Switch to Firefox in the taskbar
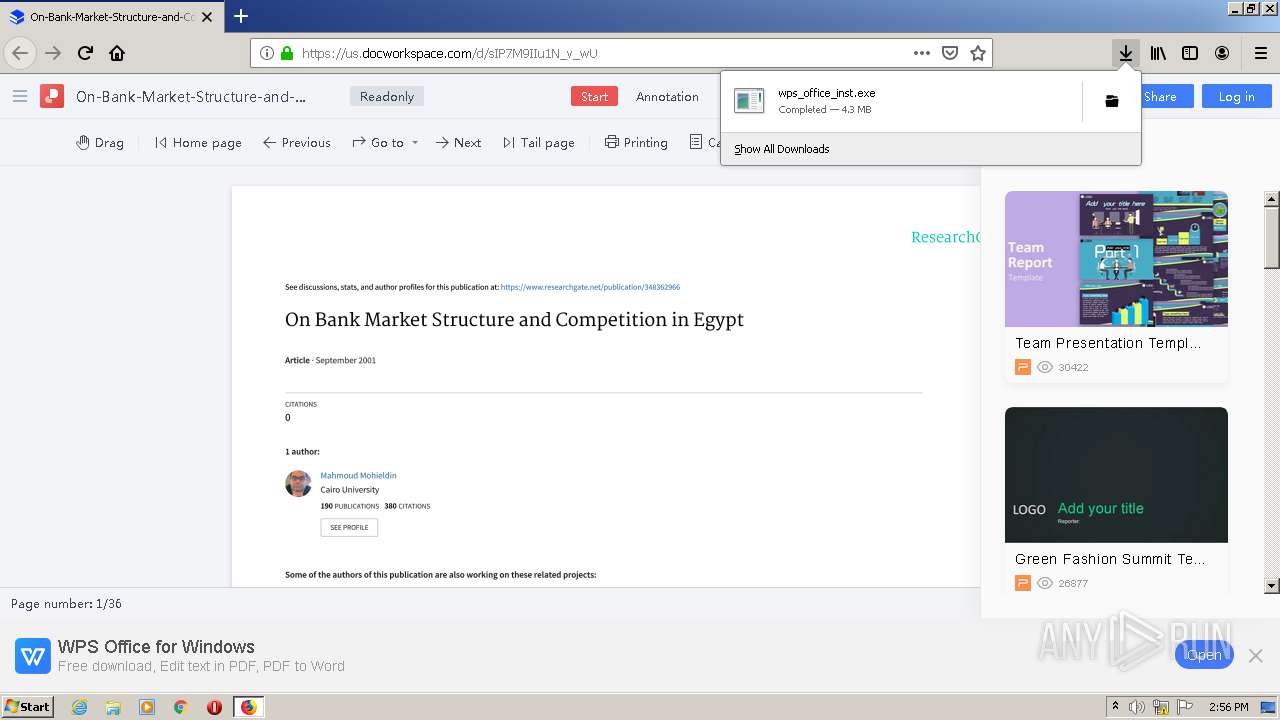Viewport: 1280px width, 720px height. (248, 707)
